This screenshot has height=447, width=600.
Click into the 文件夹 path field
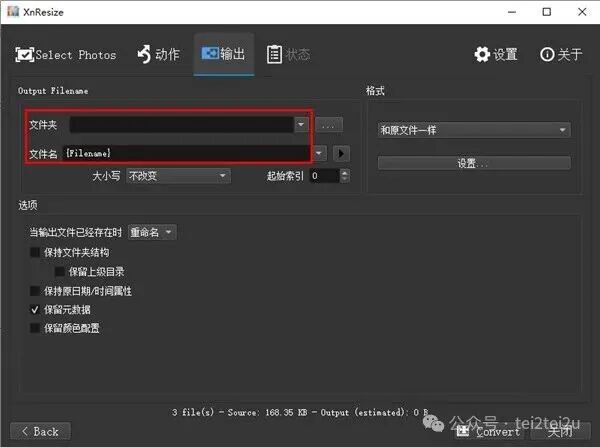[x=182, y=124]
